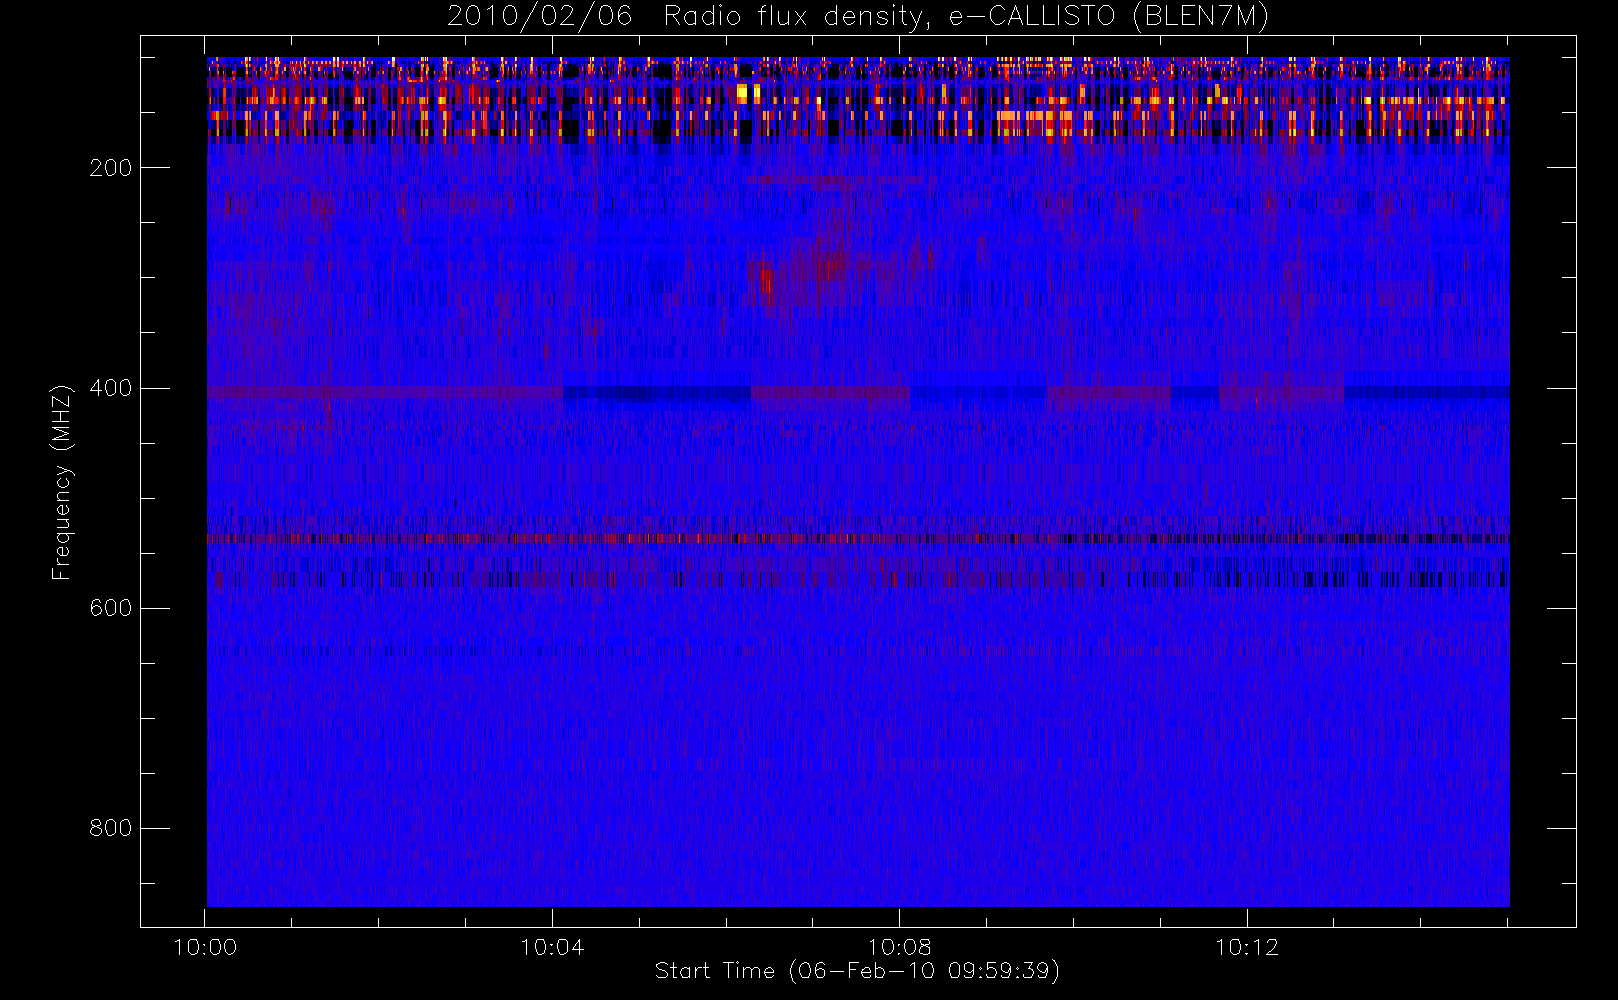Select the 600 frequency tick label
This screenshot has width=1618, height=1000.
point(111,608)
